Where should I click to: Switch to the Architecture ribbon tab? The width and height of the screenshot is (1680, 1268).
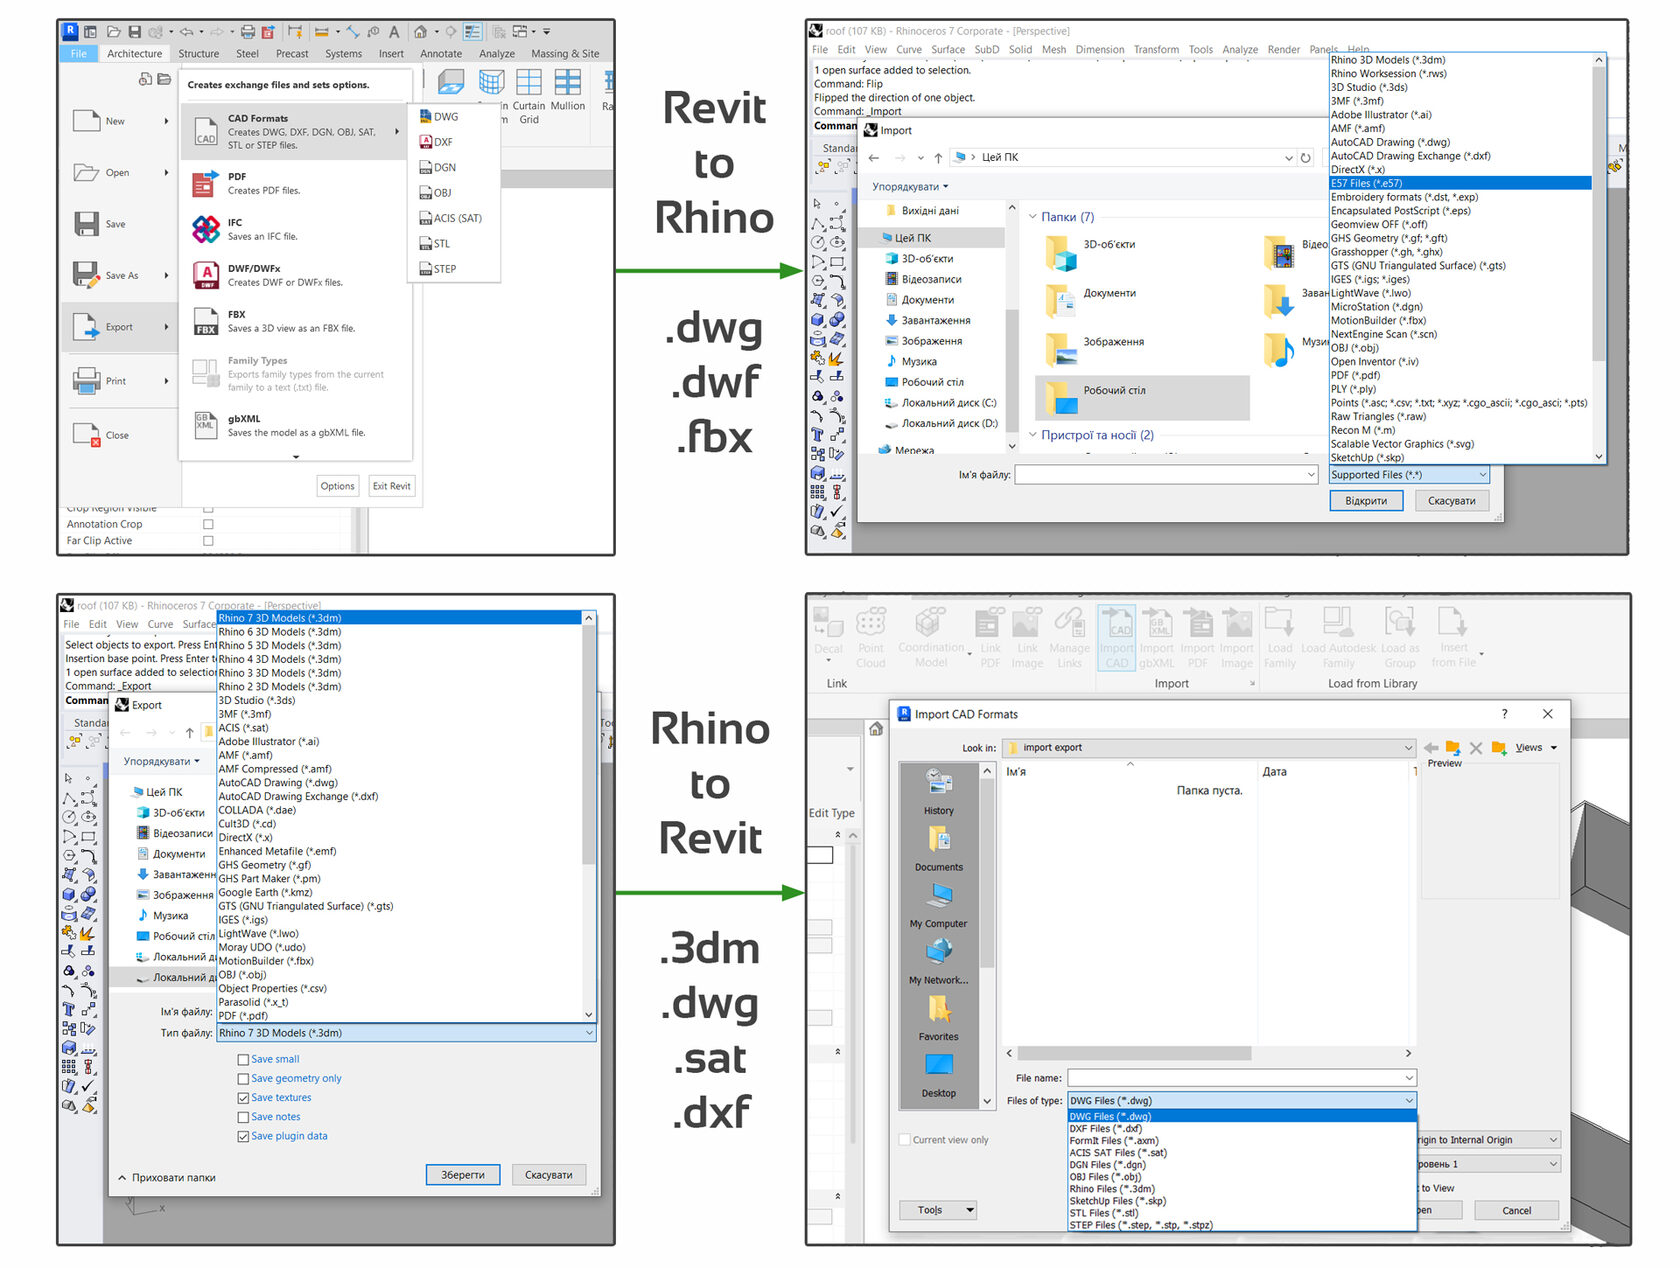coord(135,54)
